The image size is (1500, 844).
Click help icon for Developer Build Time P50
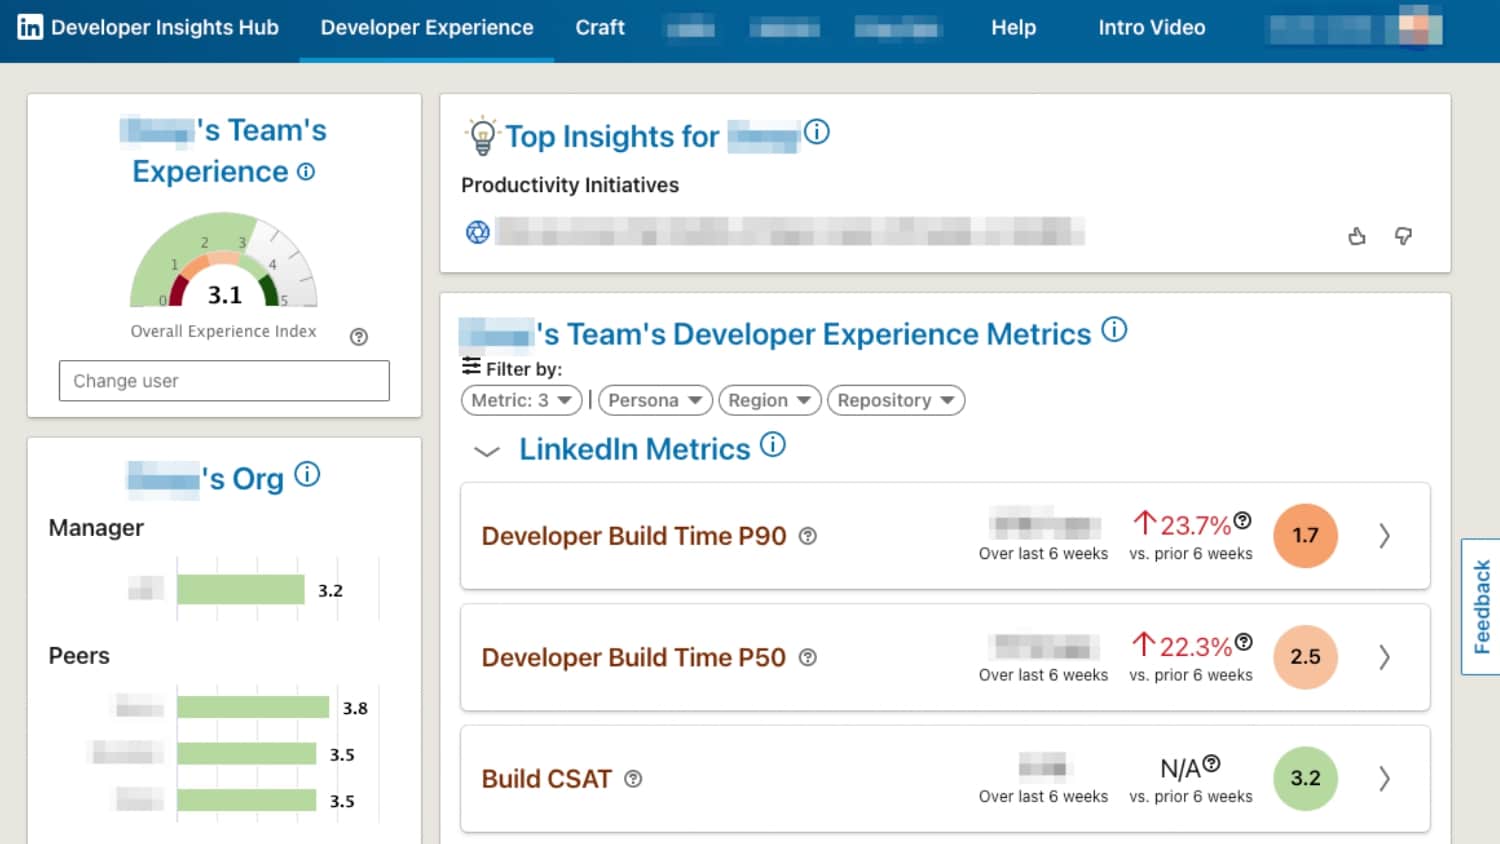pos(808,657)
